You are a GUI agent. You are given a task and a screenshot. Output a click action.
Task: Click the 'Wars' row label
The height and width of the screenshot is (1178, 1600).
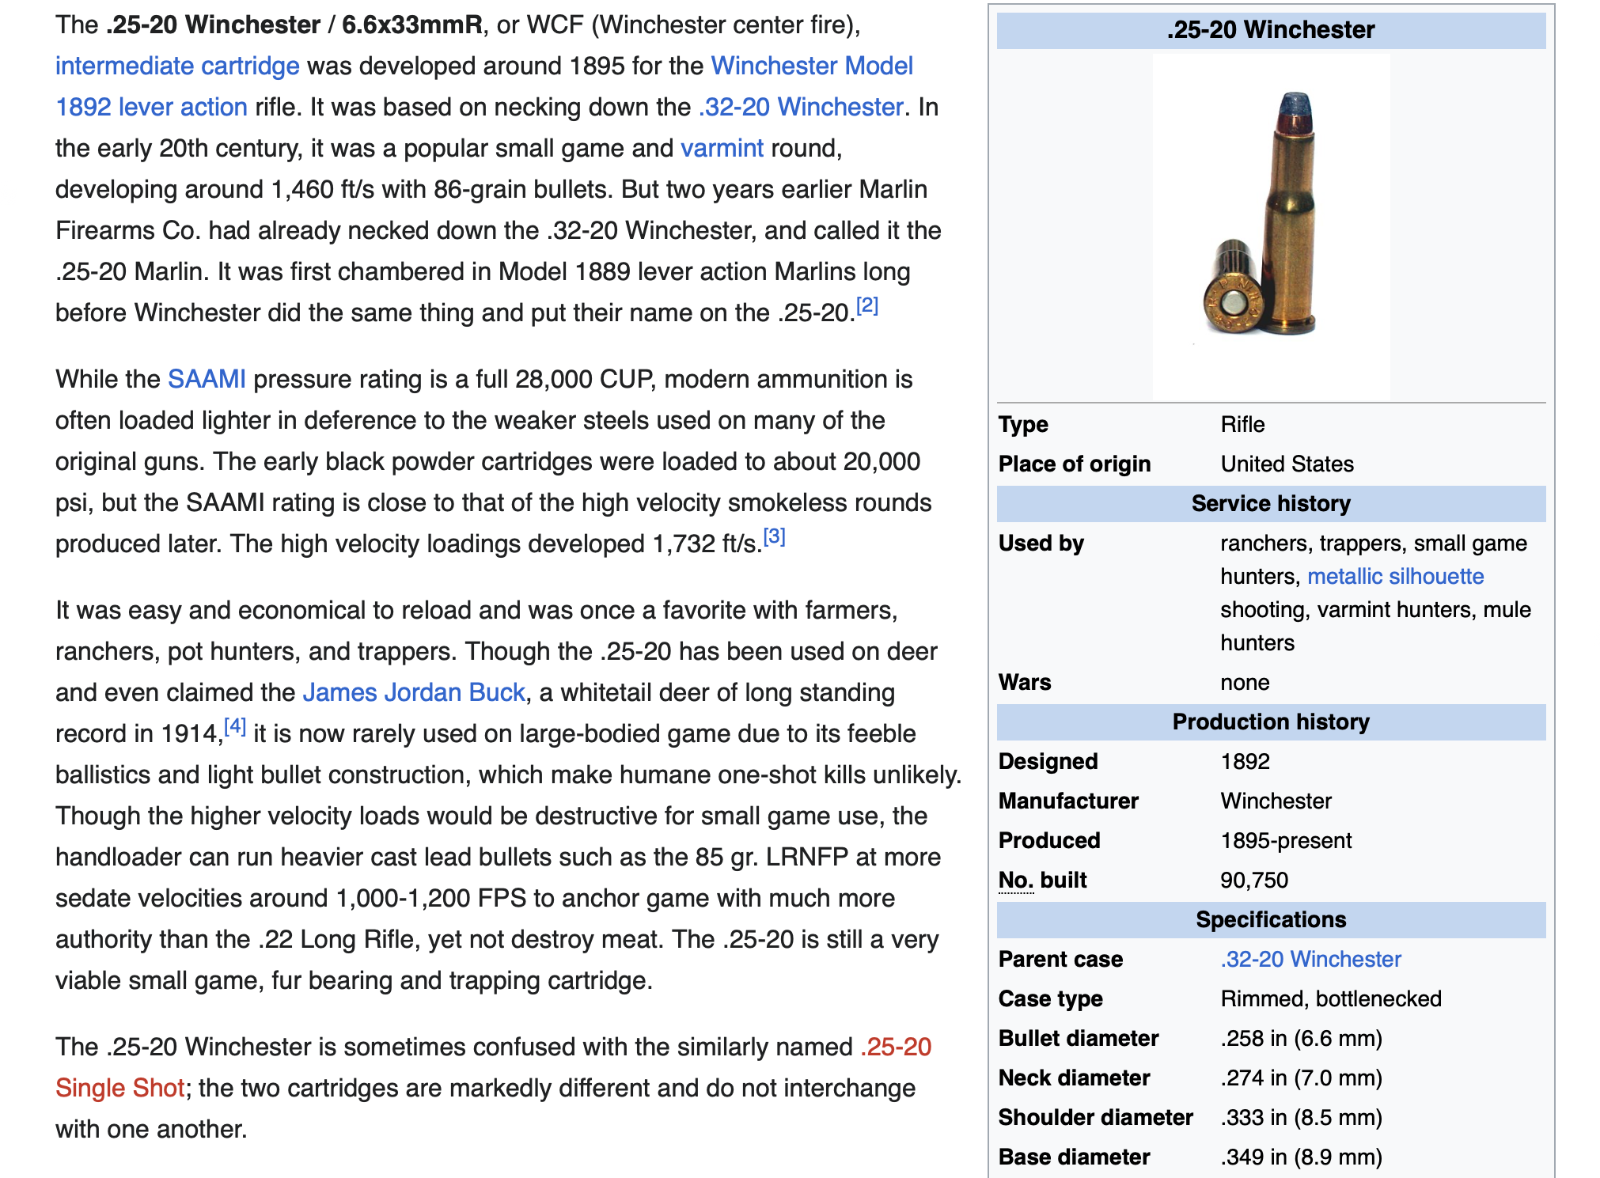pyautogui.click(x=1024, y=682)
